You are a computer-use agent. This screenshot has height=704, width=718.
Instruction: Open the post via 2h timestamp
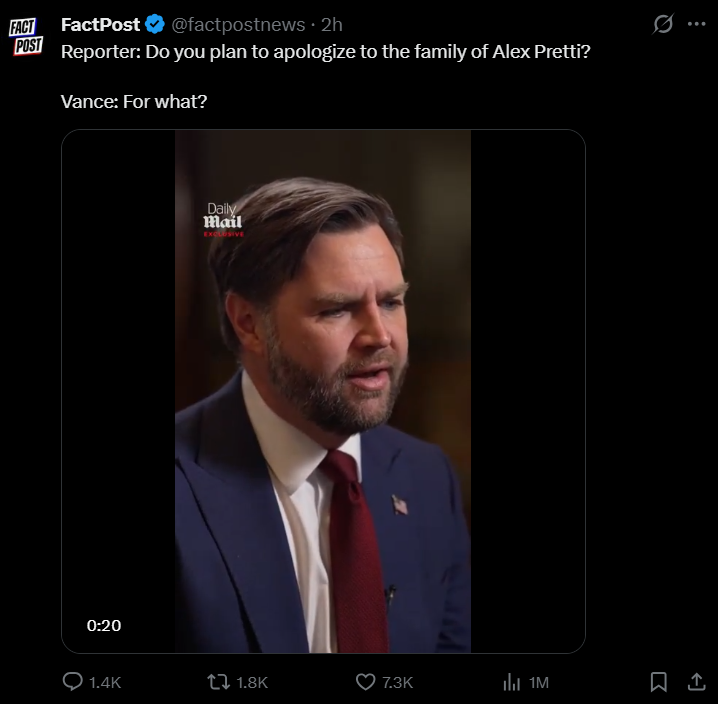(332, 24)
